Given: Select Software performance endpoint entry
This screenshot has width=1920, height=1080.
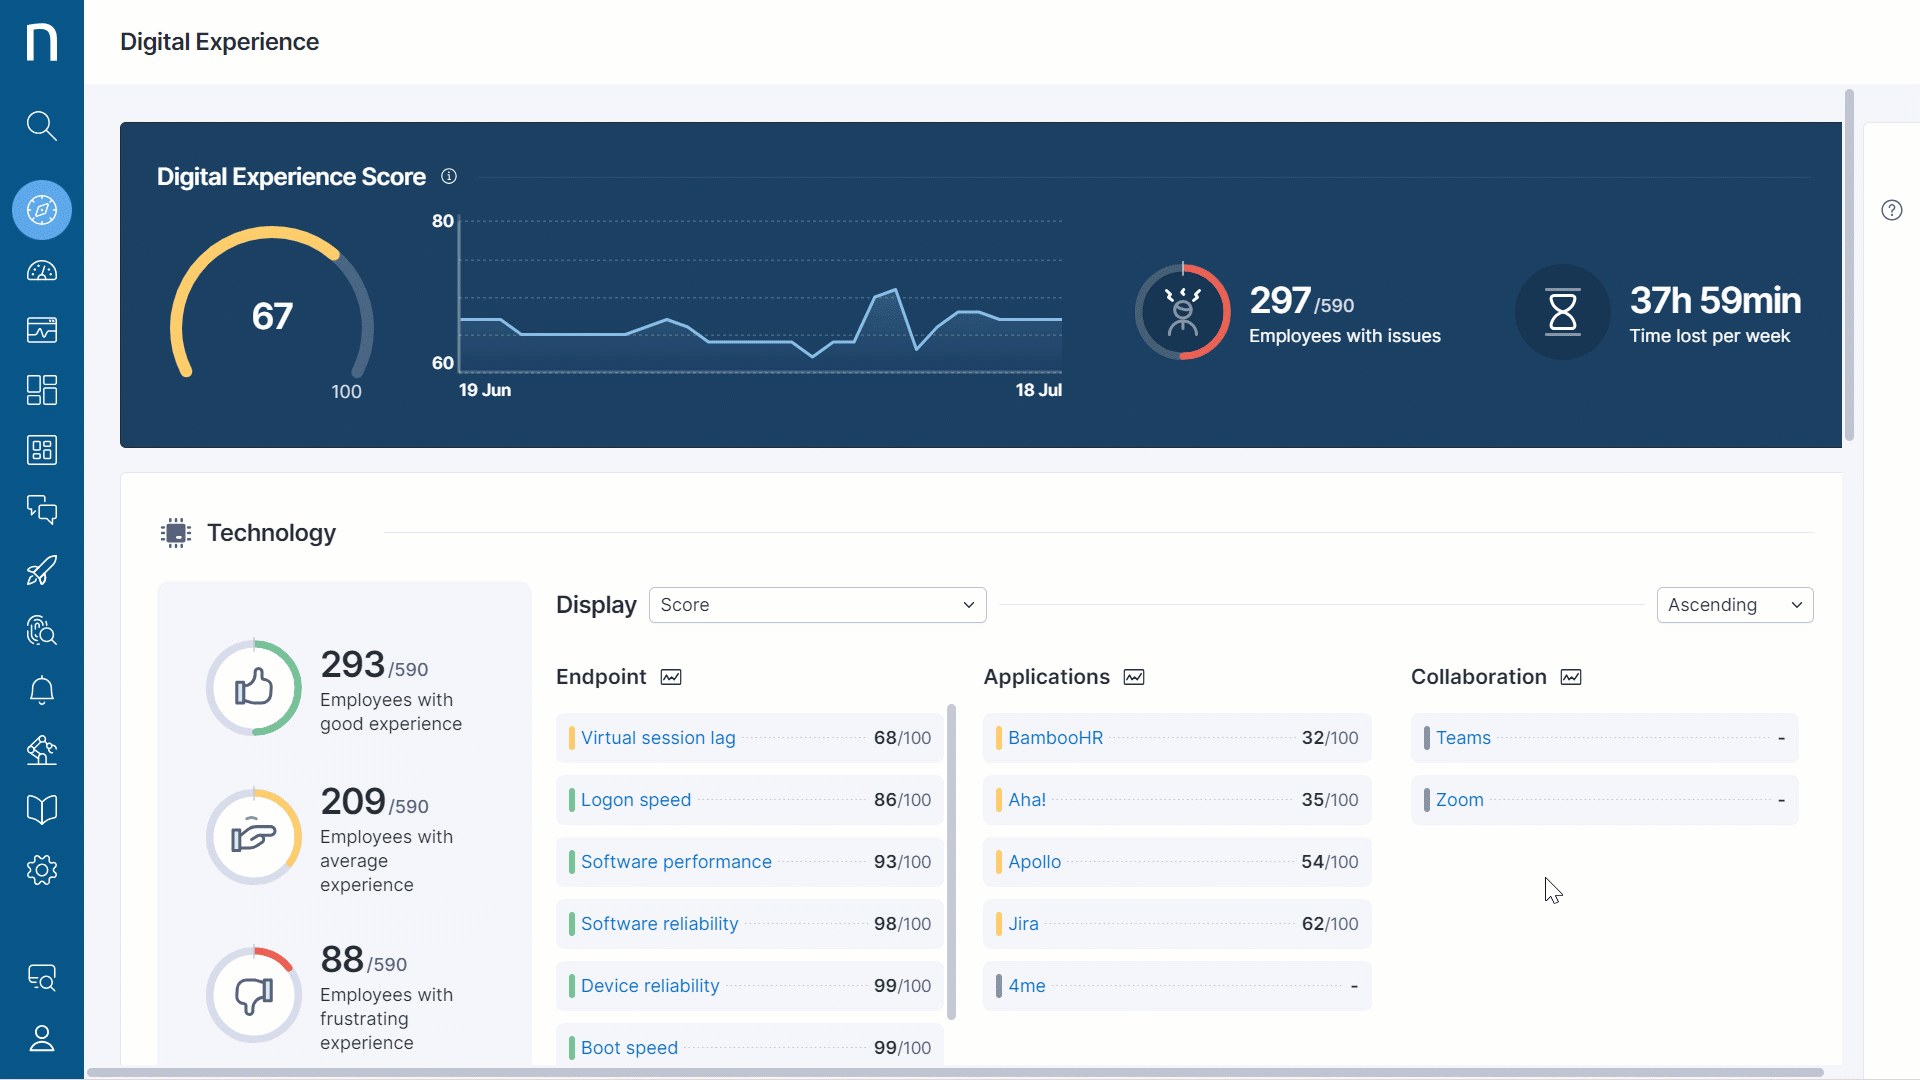Looking at the screenshot, I should [x=676, y=862].
